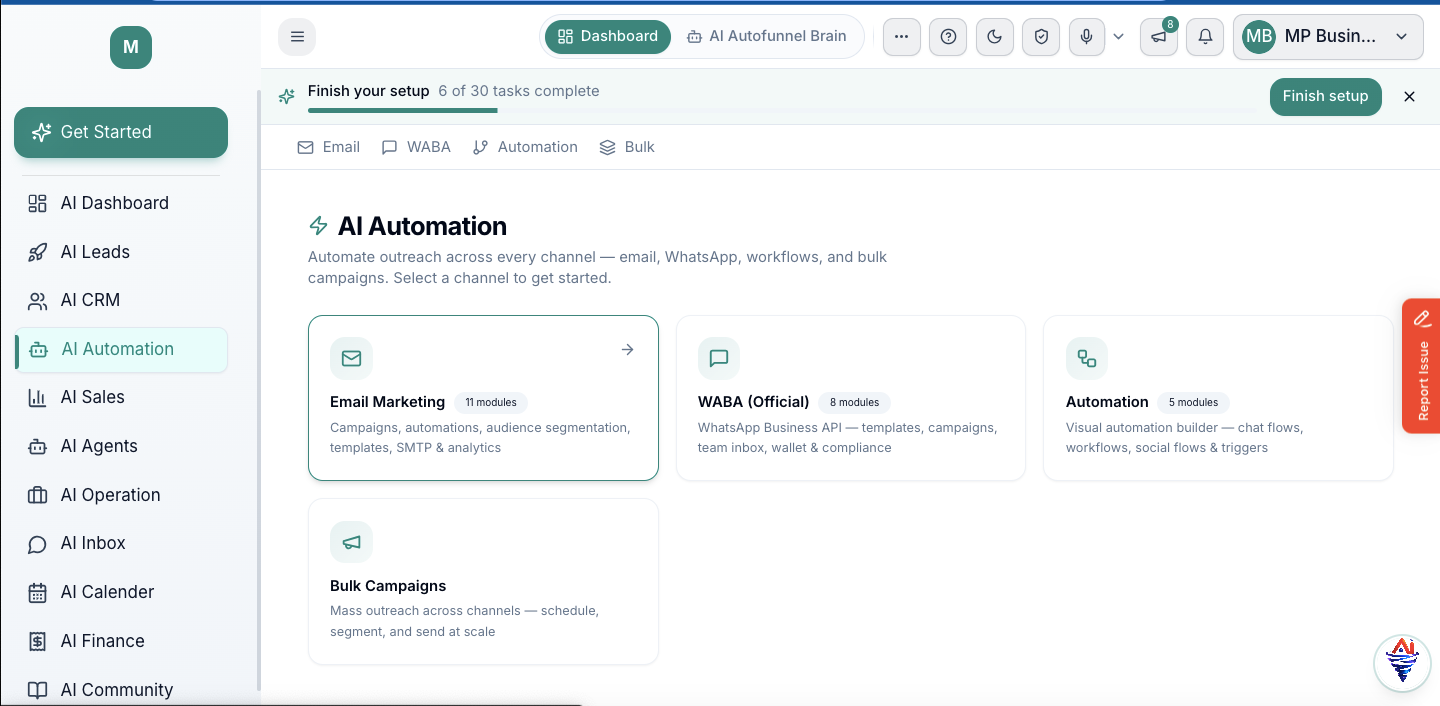Open announcements megaphone with badge 8

[1159, 37]
